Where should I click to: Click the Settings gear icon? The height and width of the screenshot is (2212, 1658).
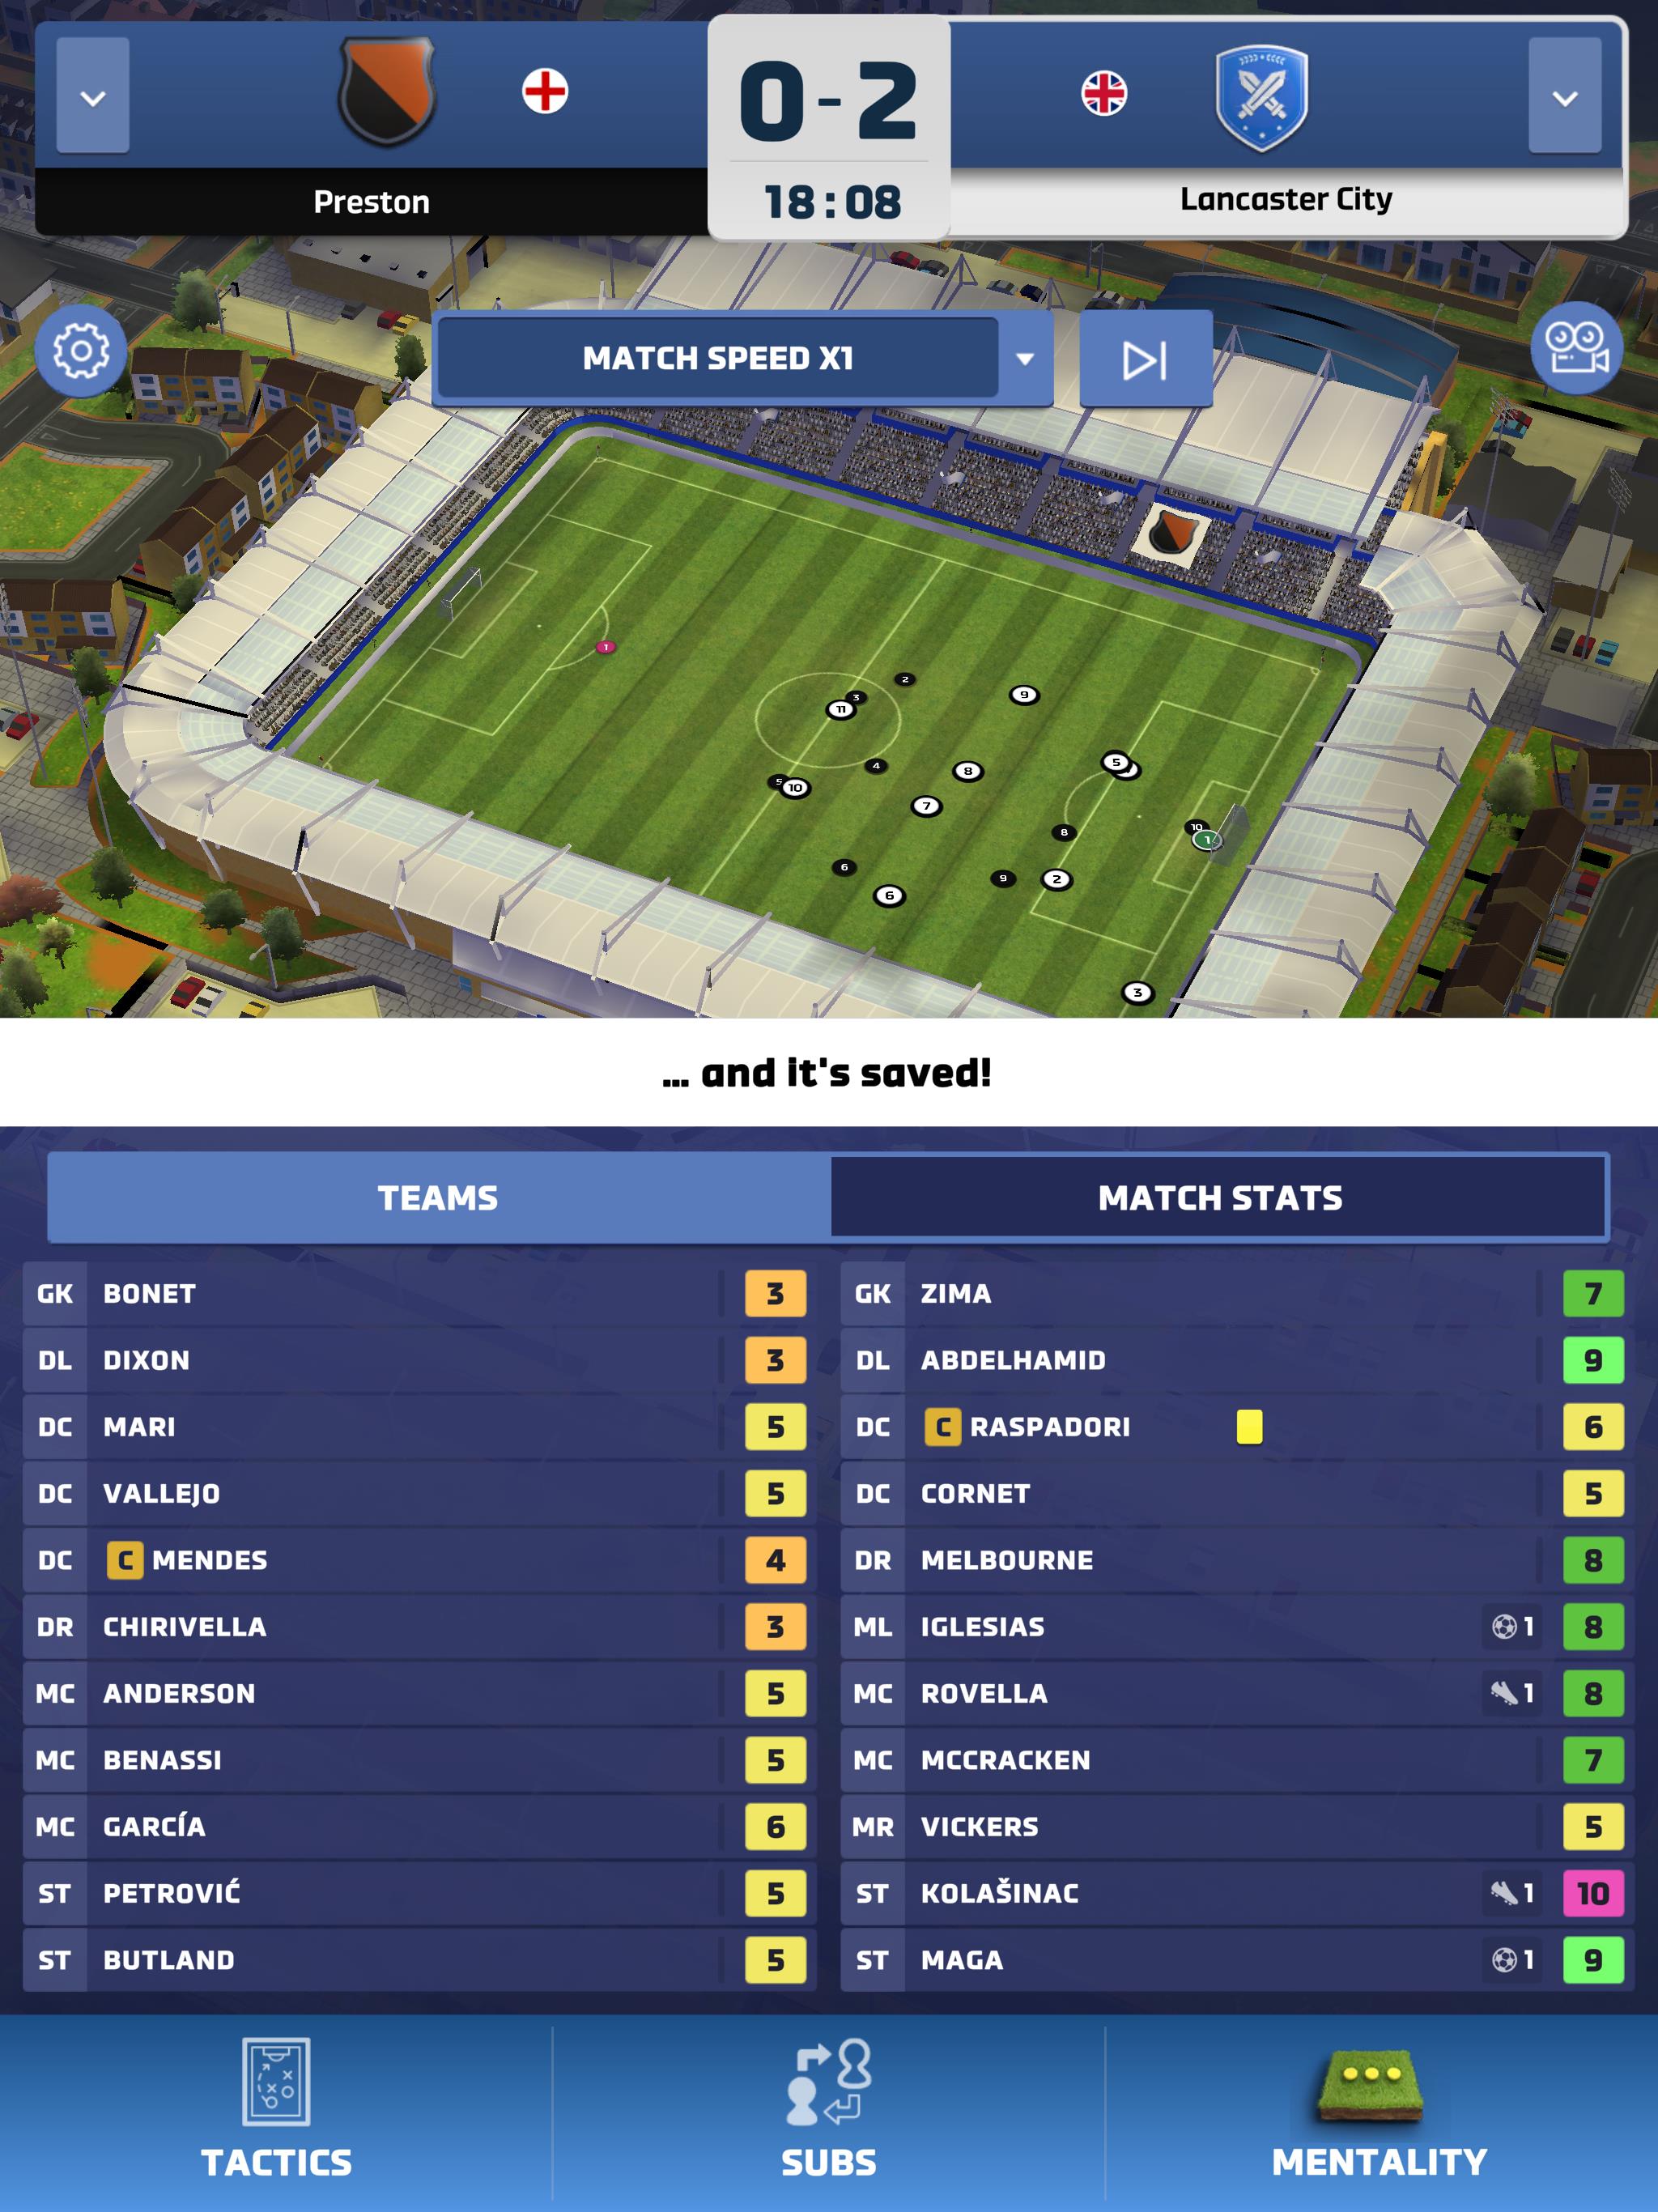[82, 360]
